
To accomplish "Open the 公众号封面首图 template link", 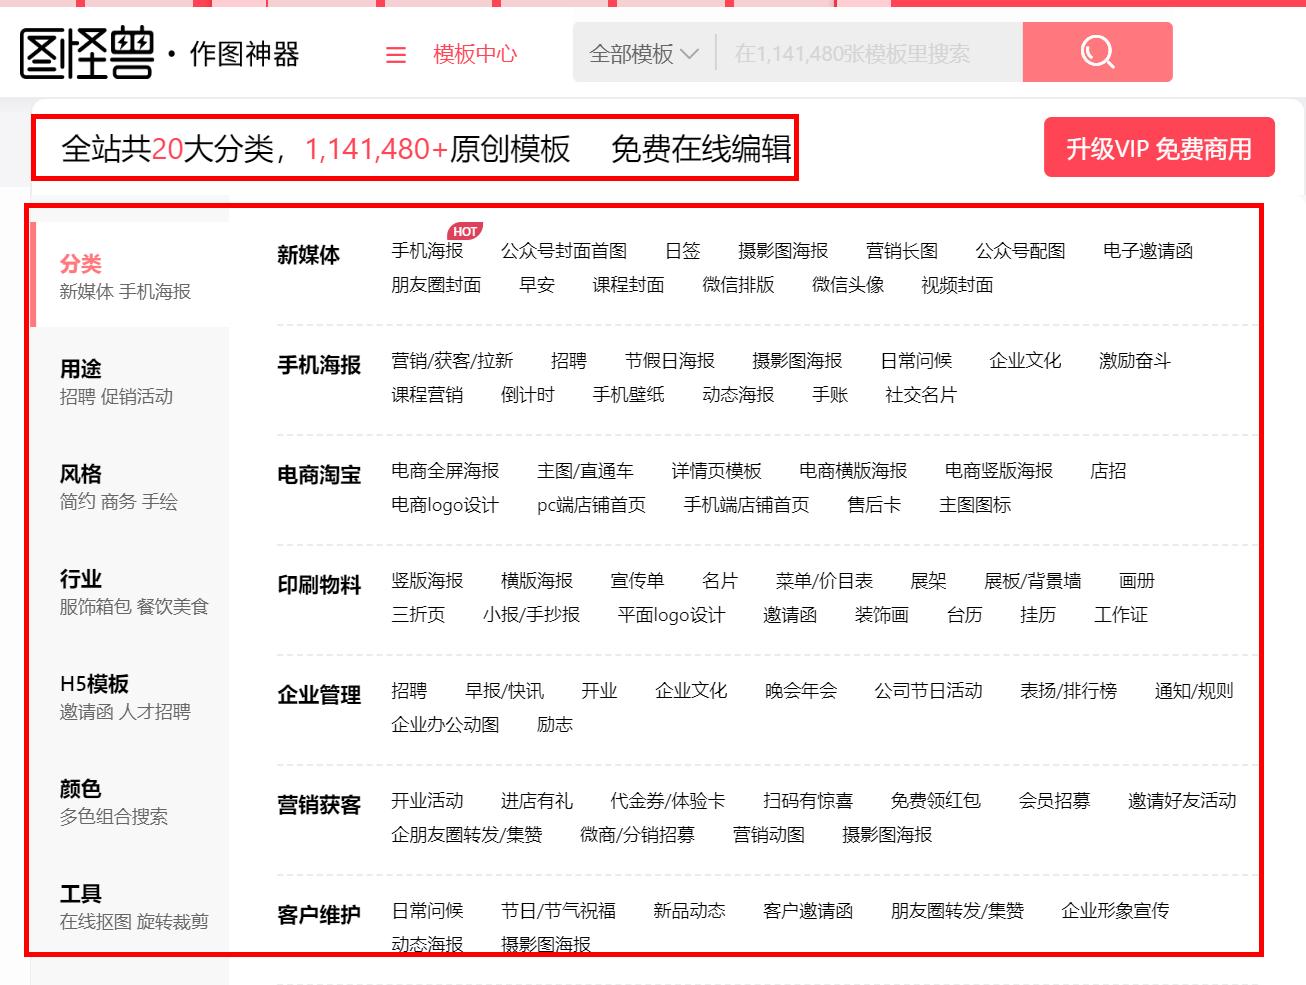I will coord(564,251).
